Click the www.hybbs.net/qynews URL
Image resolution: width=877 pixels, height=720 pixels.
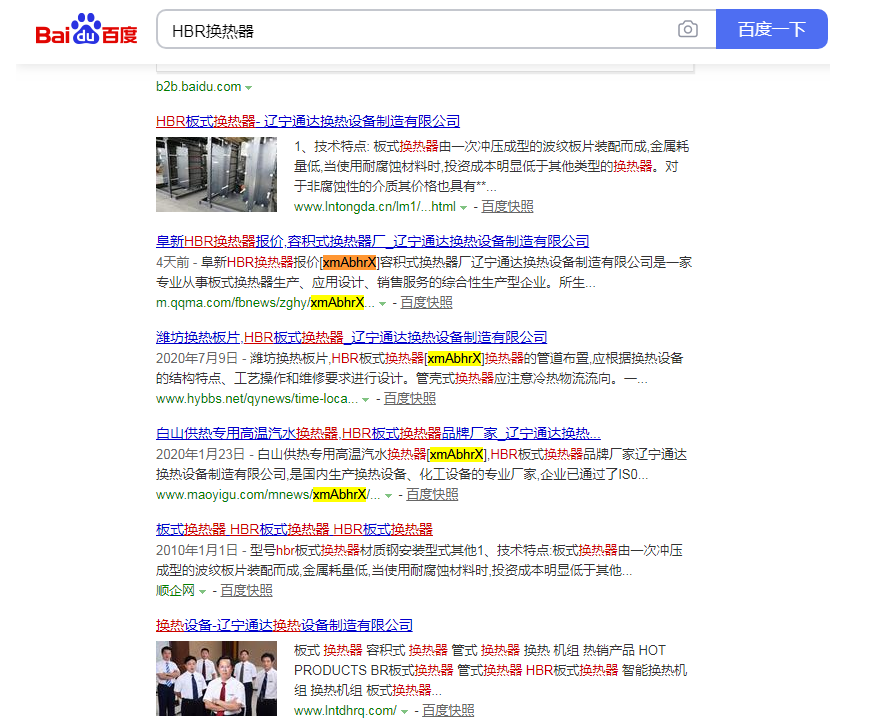[x=257, y=399]
